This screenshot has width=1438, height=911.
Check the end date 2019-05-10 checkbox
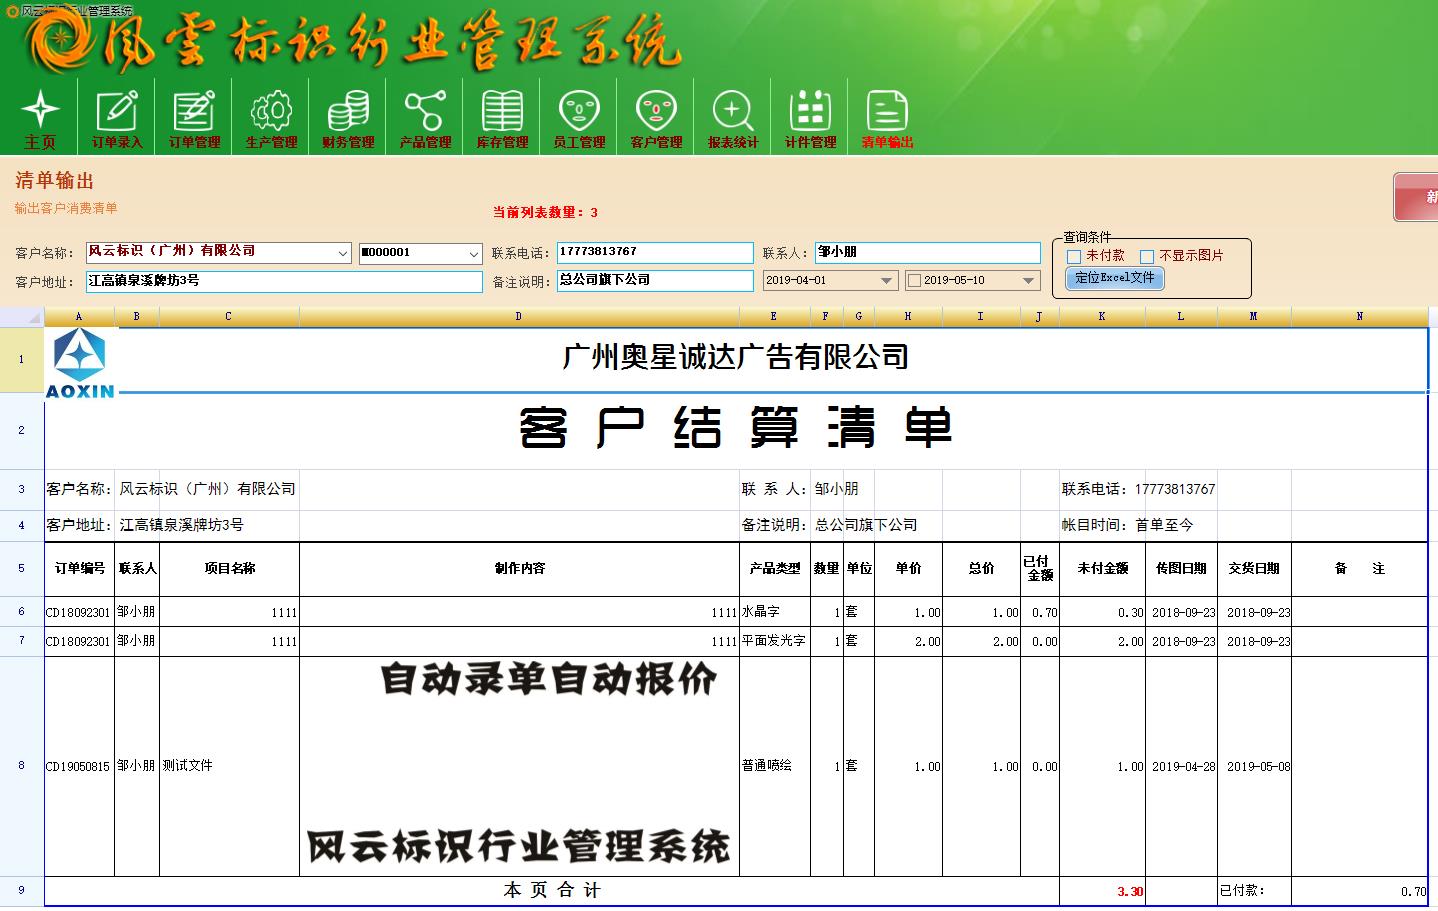point(913,281)
